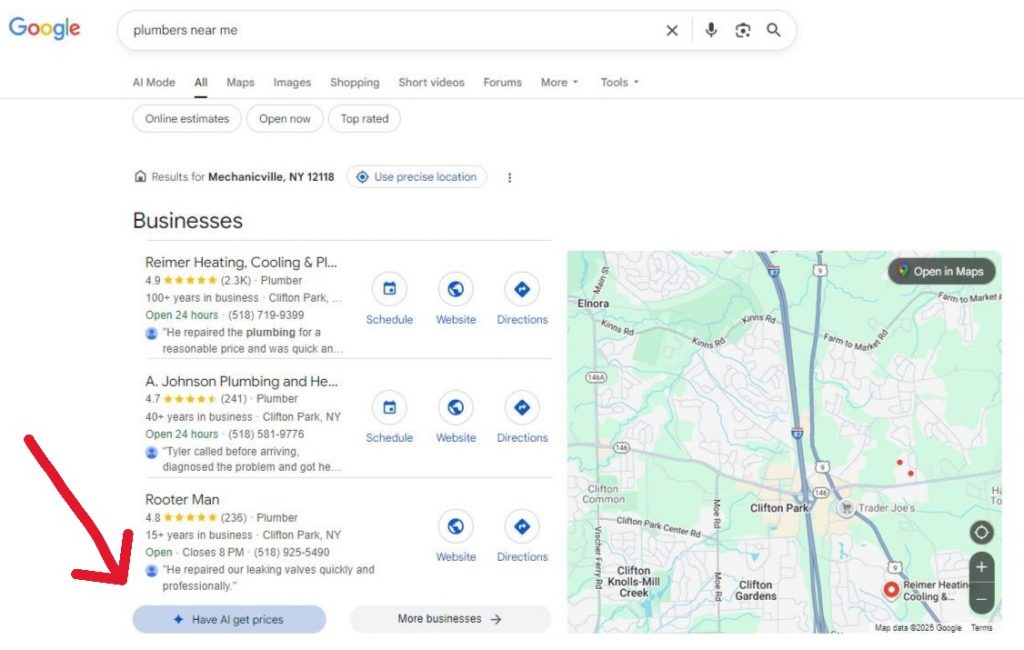Image resolution: width=1024 pixels, height=650 pixels.
Task: Run the search using the magnifier icon
Action: point(773,30)
